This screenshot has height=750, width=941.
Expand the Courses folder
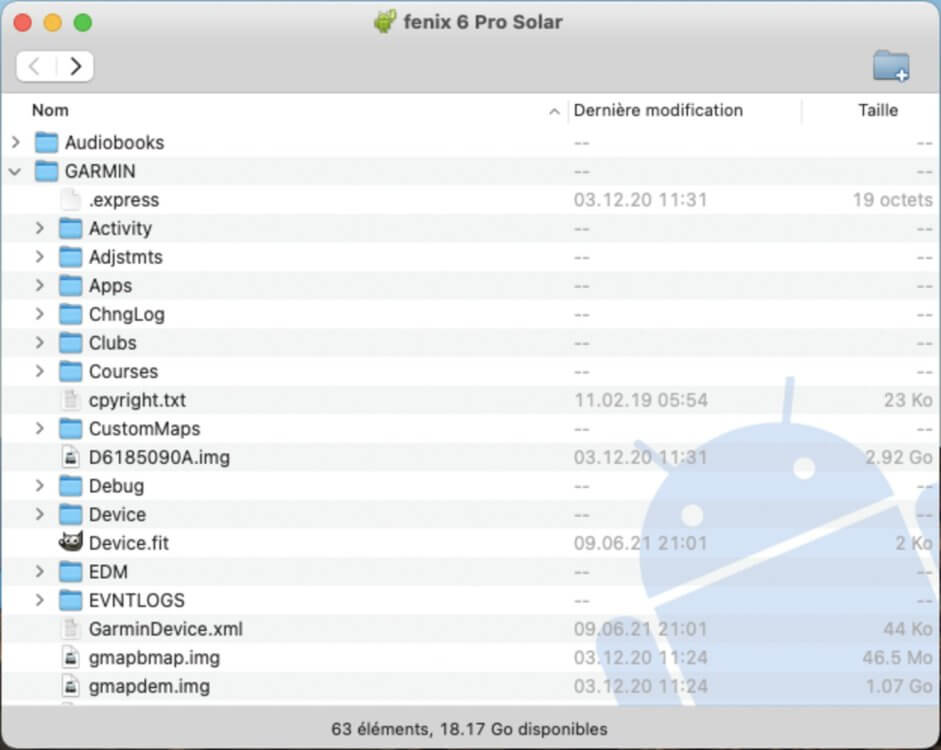point(40,371)
